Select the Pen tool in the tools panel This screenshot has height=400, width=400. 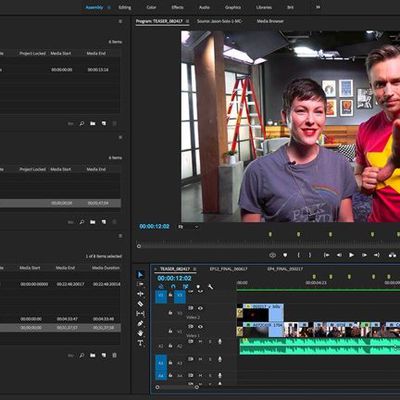pyautogui.click(x=140, y=323)
